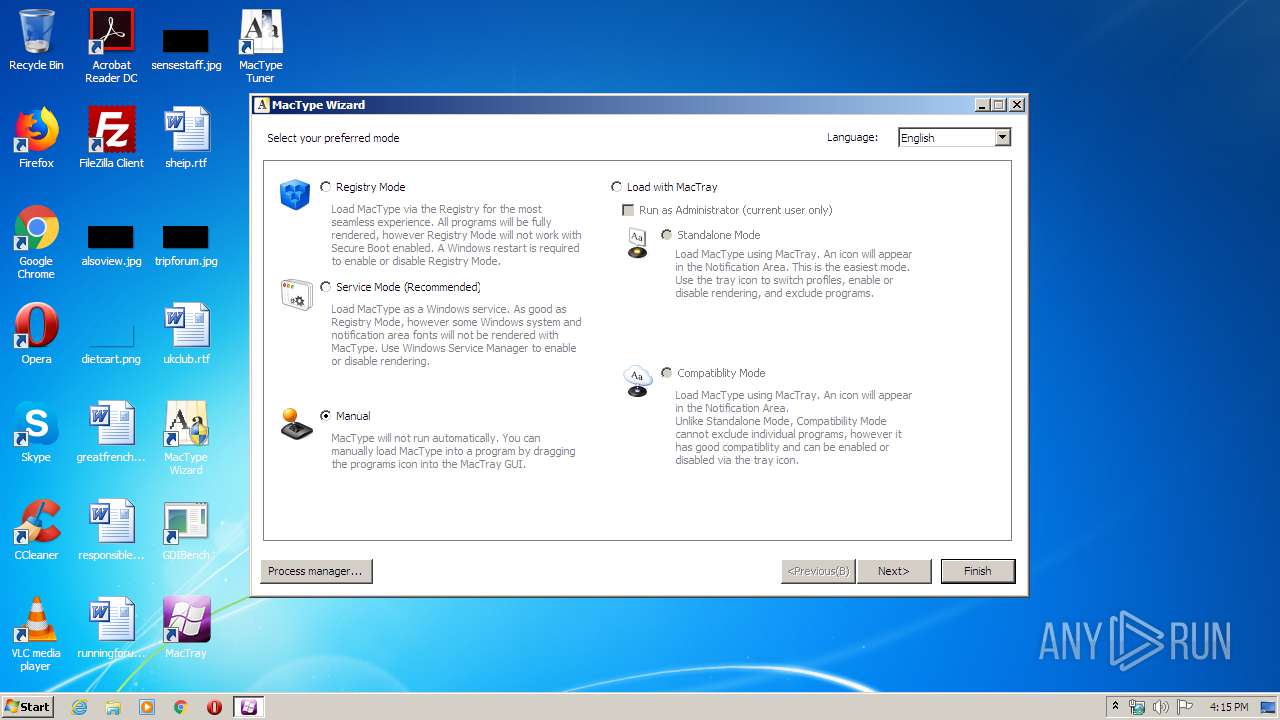Click the Finish button

[978, 571]
